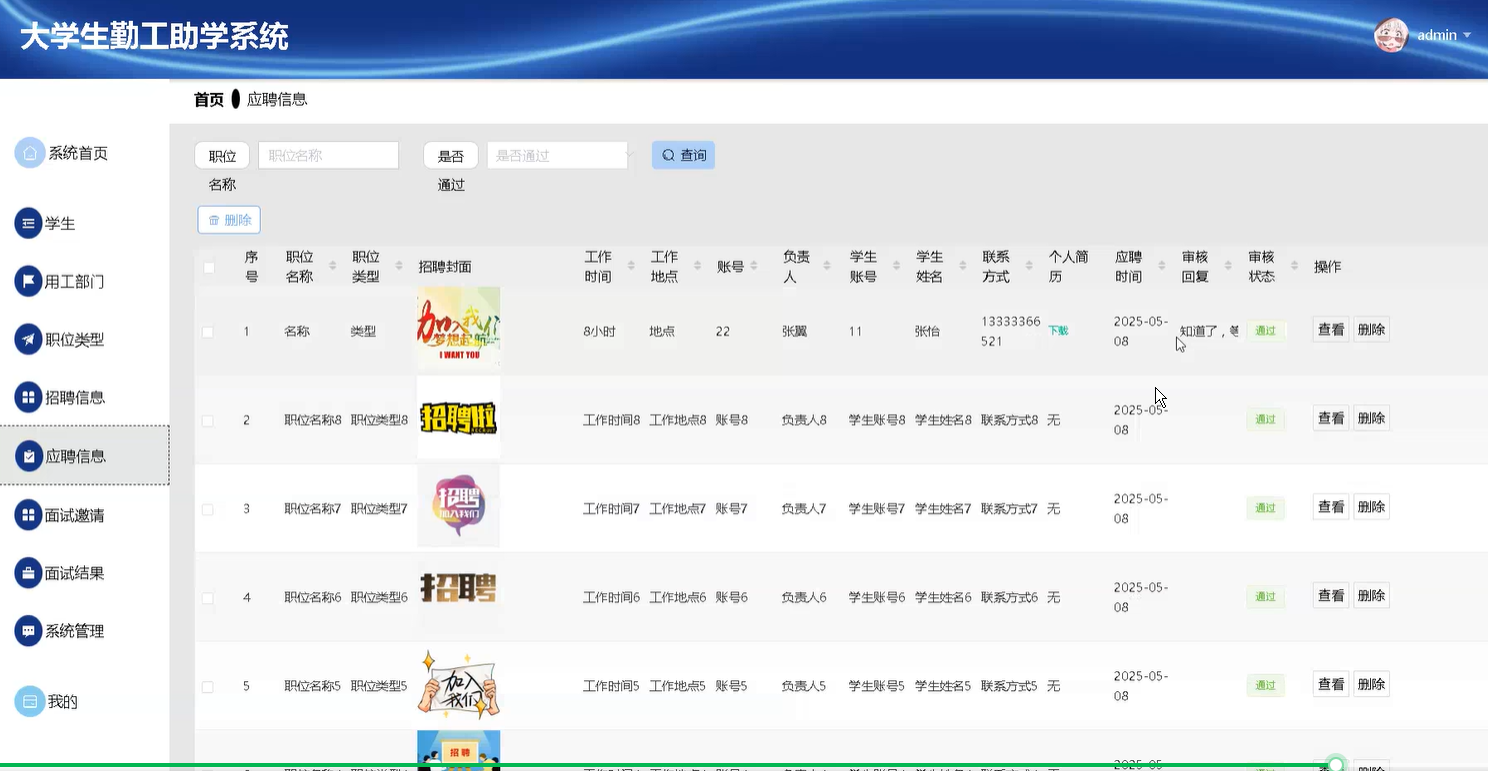Sort by 工作时间 column arrows
This screenshot has width=1488, height=771.
tap(631, 266)
